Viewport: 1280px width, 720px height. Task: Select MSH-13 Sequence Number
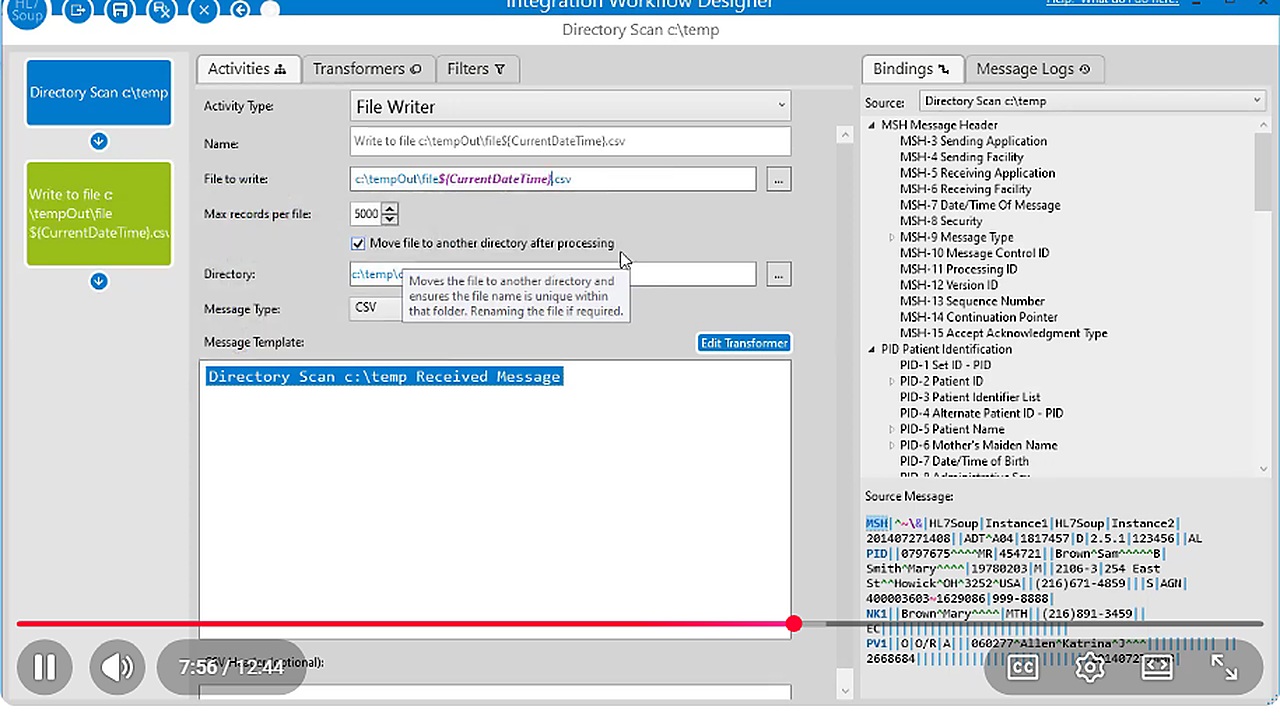[972, 301]
